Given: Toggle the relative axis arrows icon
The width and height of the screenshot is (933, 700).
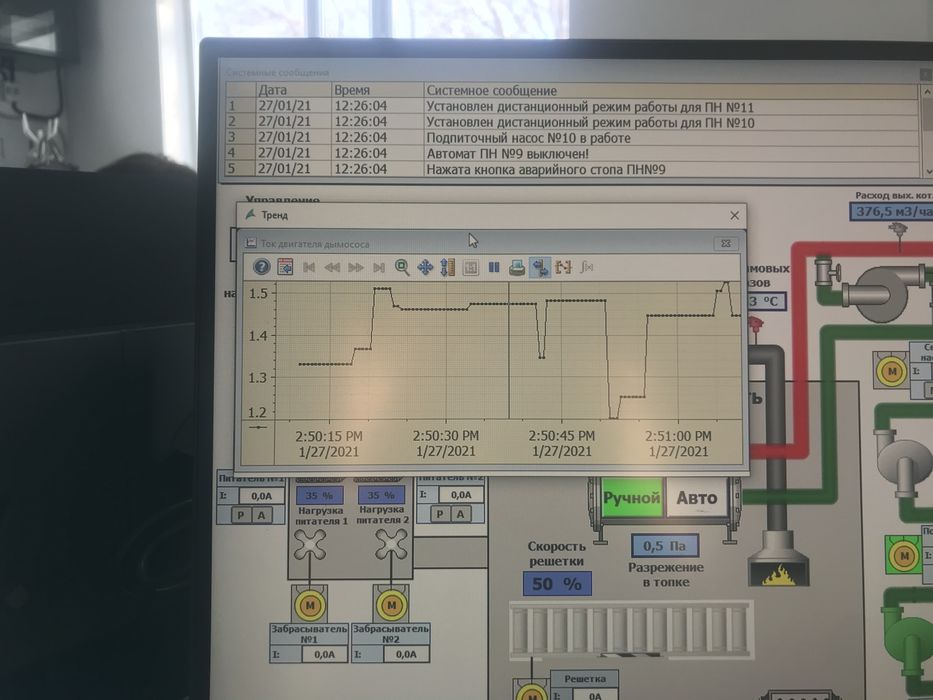Looking at the screenshot, I should 540,267.
